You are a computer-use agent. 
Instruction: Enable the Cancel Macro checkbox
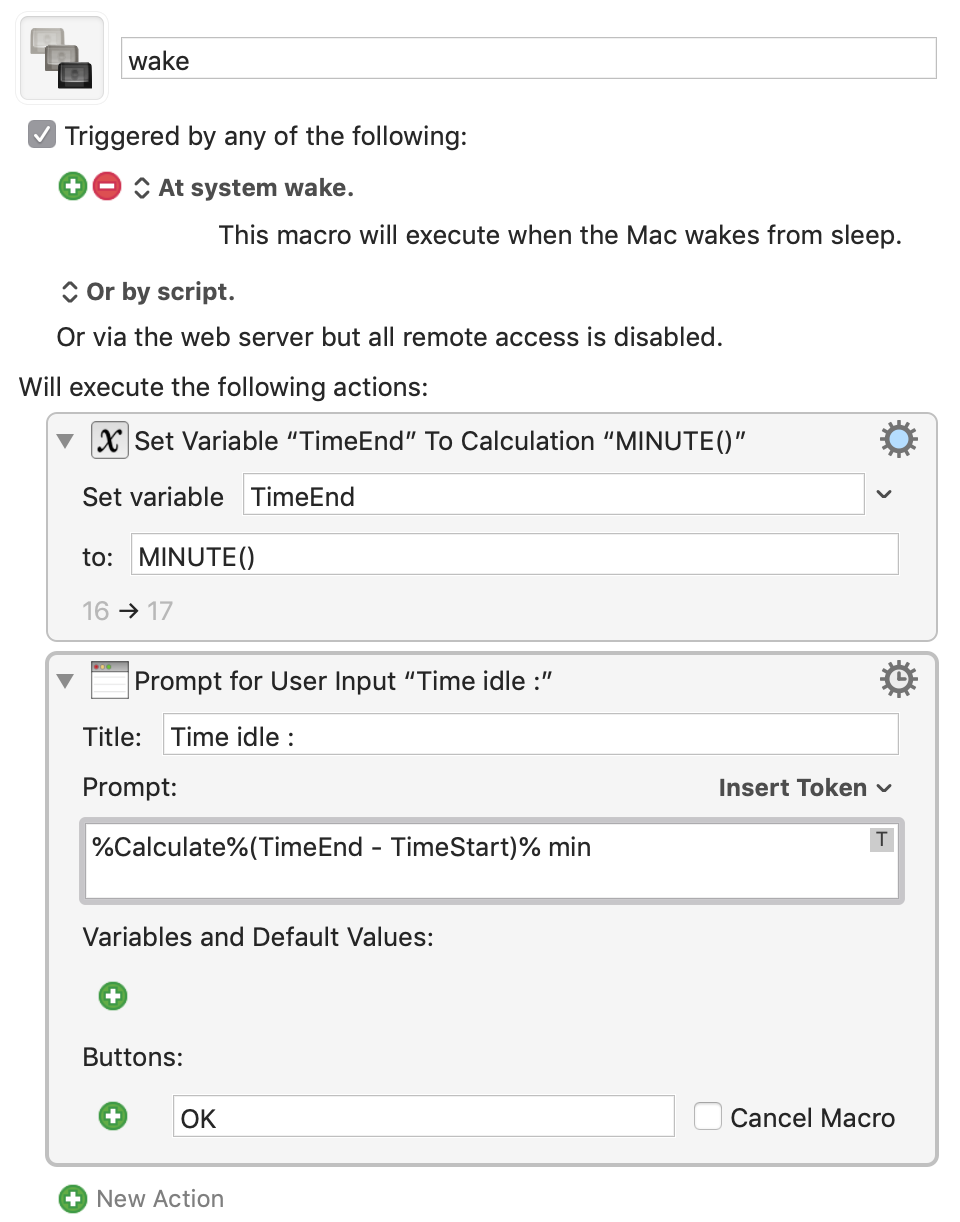coord(708,1116)
